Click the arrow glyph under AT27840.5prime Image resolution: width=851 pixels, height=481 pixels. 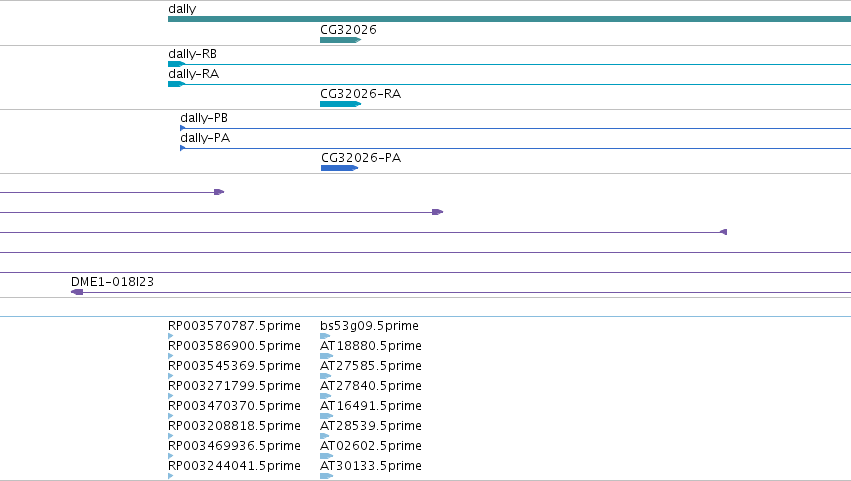[x=326, y=396]
